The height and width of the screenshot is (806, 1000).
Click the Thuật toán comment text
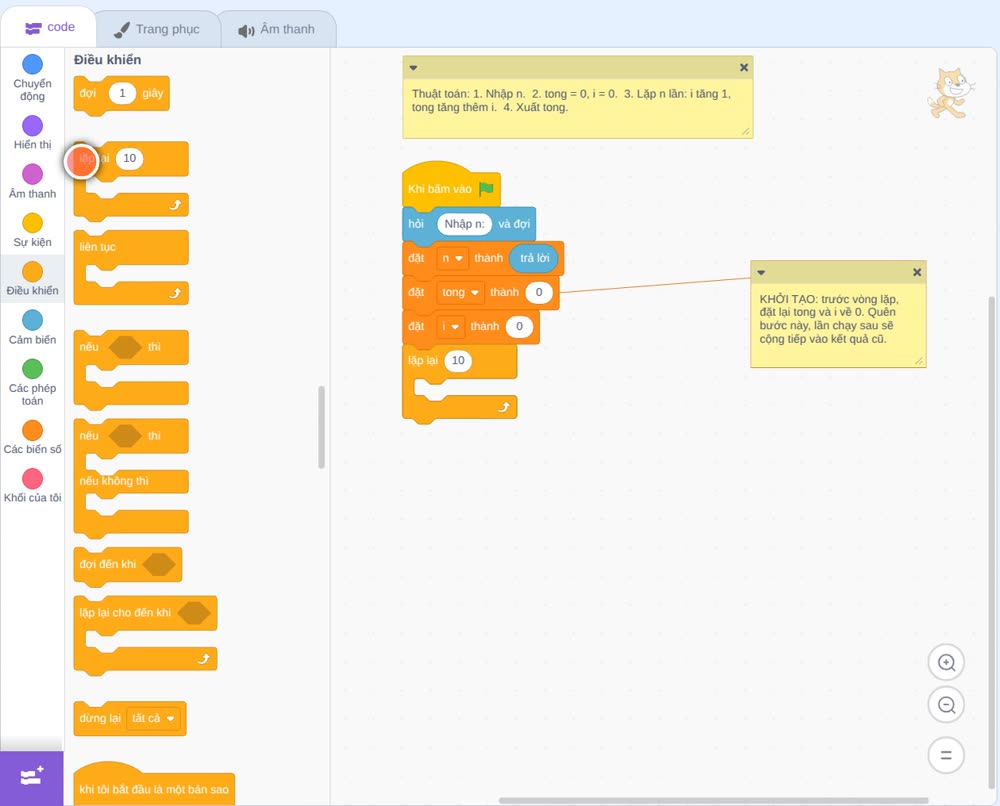point(571,101)
